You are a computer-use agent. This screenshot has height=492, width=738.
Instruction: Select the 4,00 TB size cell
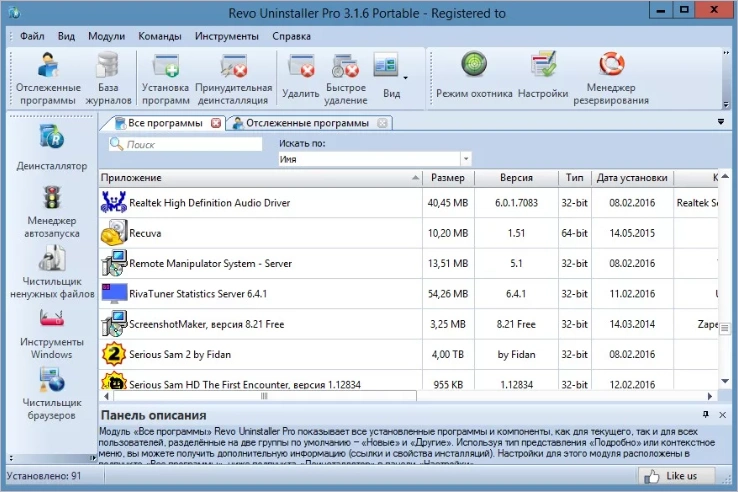[448, 355]
